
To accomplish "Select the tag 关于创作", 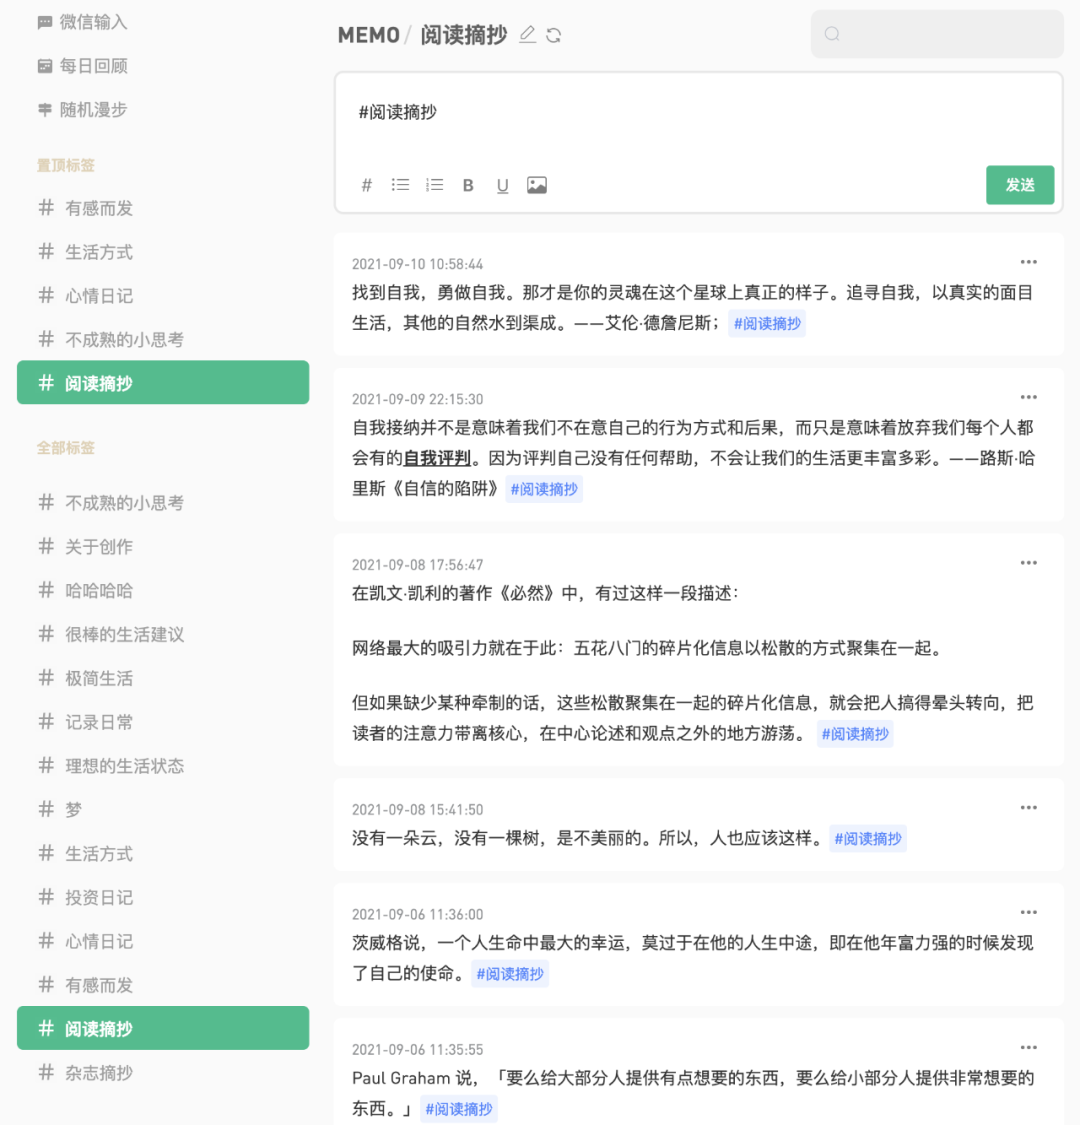I will tap(163, 547).
